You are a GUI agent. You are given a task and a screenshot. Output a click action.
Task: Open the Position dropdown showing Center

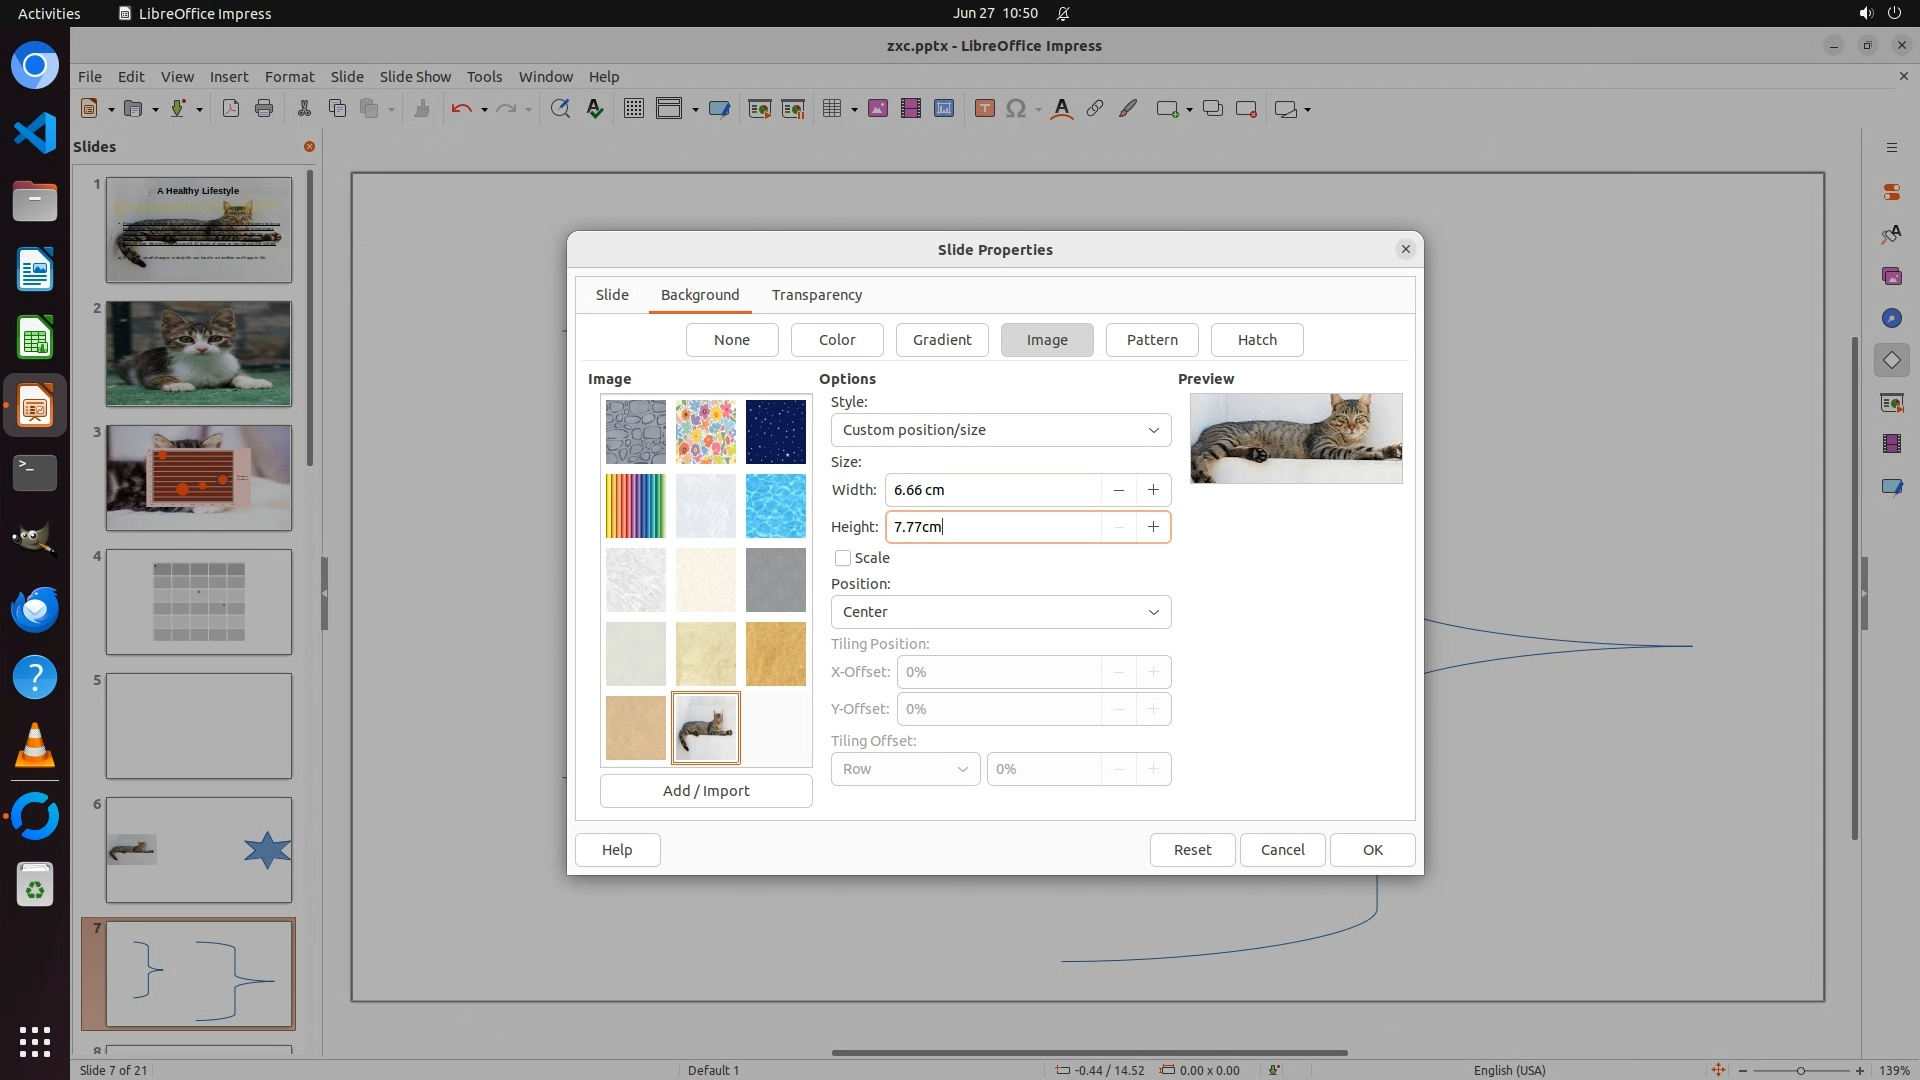pos(1000,612)
